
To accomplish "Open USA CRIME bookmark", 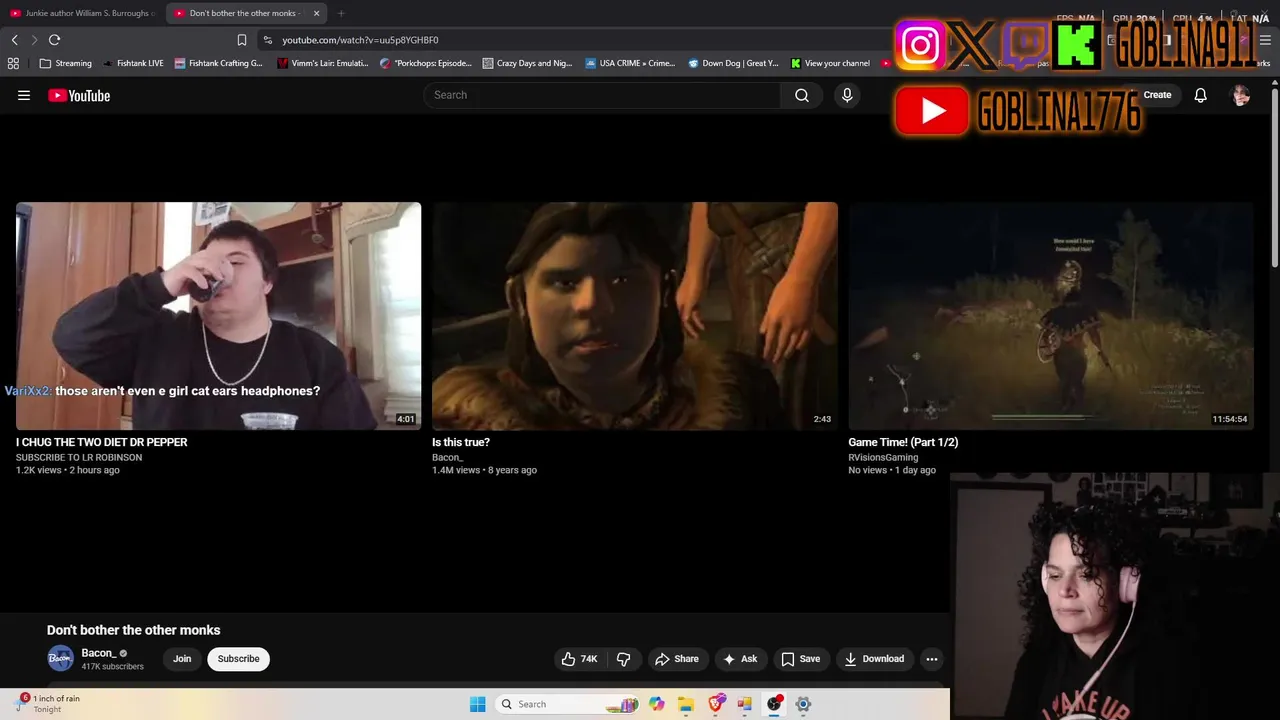I will 631,63.
